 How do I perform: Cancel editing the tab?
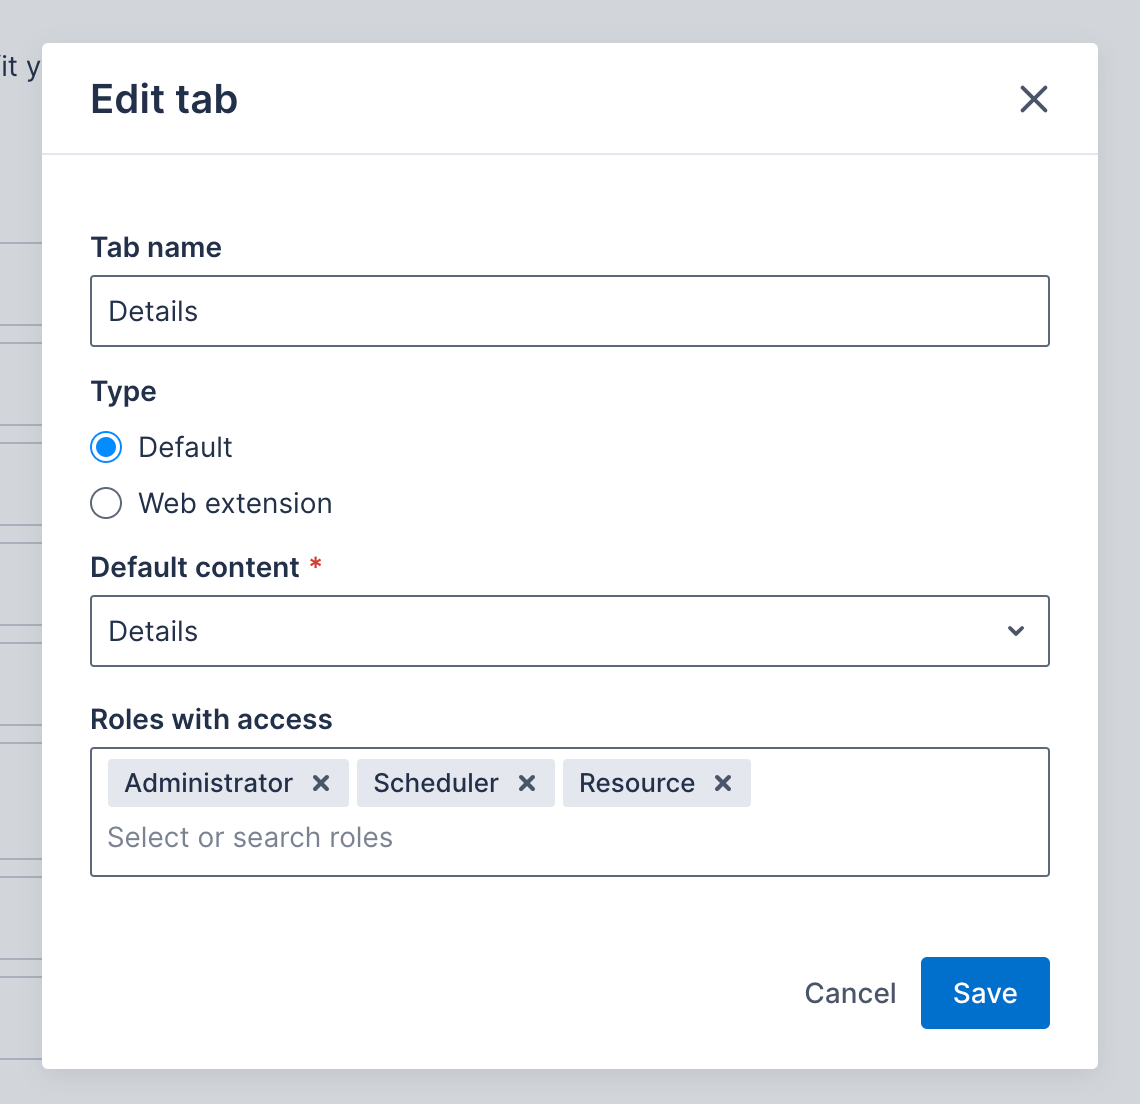coord(849,993)
